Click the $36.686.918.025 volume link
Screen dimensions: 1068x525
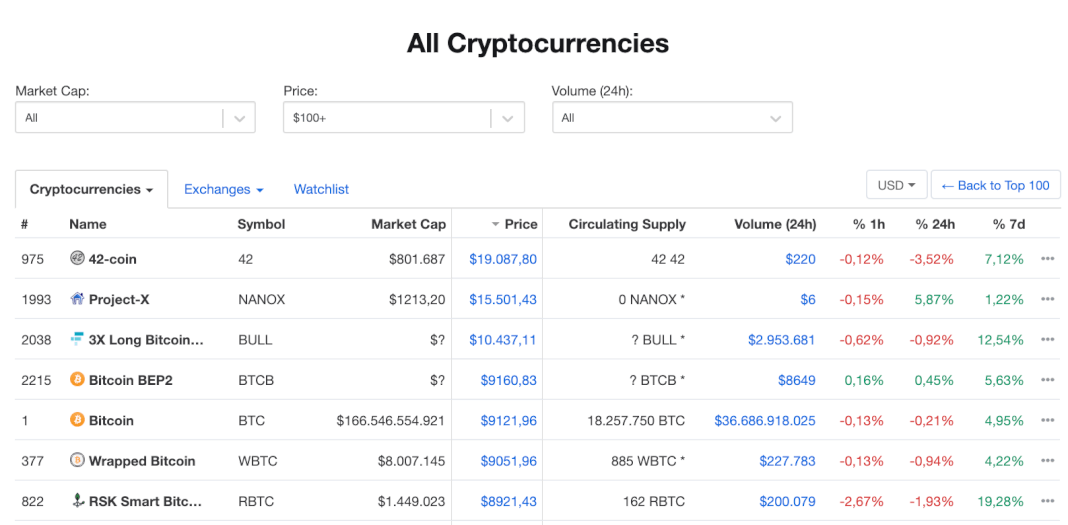765,420
